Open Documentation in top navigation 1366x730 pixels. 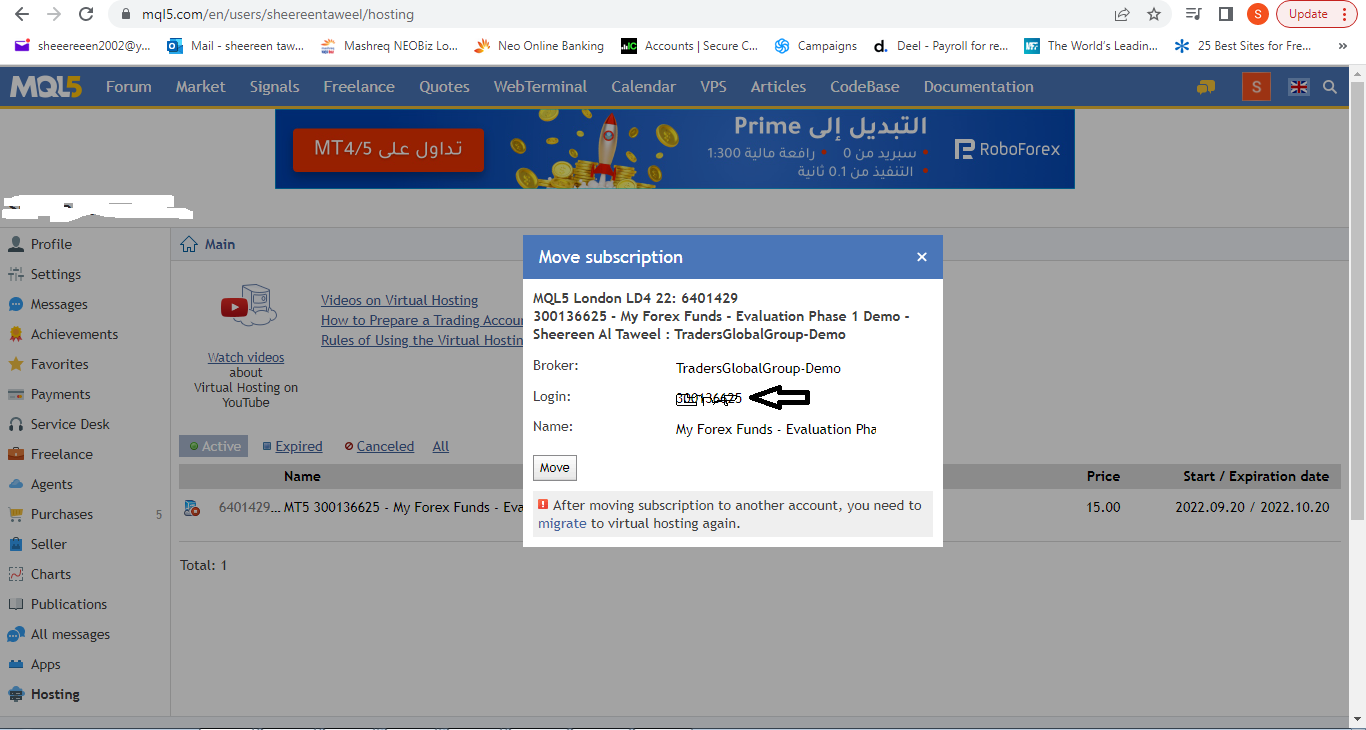pyautogui.click(x=979, y=87)
